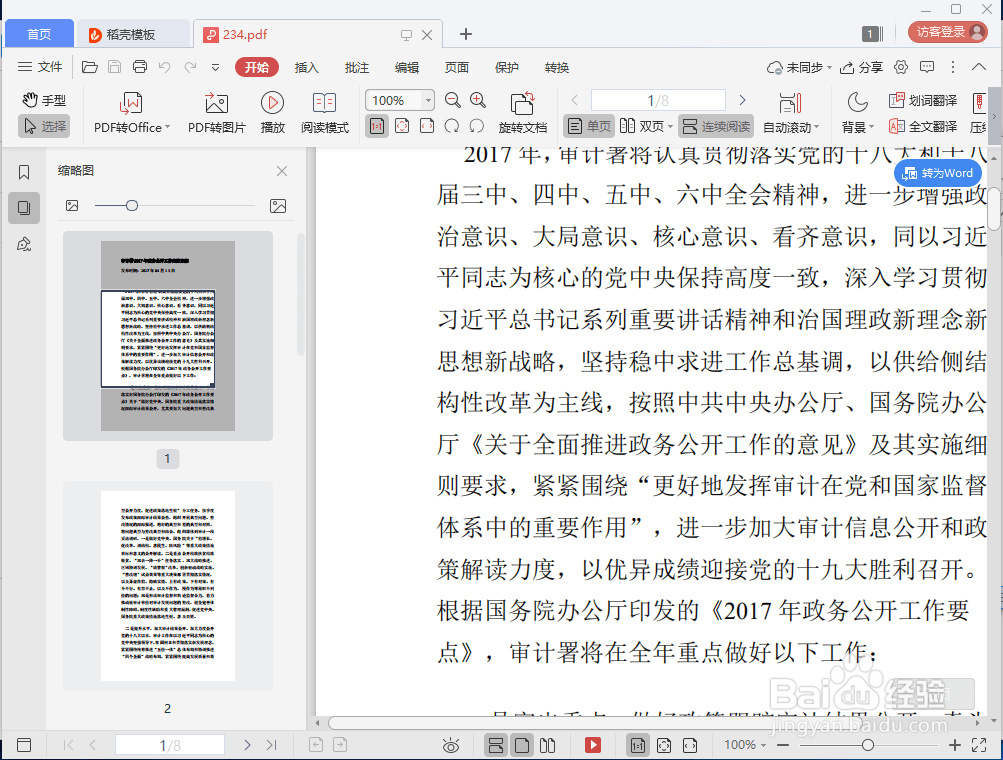This screenshot has width=1003, height=760.
Task: Switch to the 插入 ribbon tab
Action: [x=306, y=67]
